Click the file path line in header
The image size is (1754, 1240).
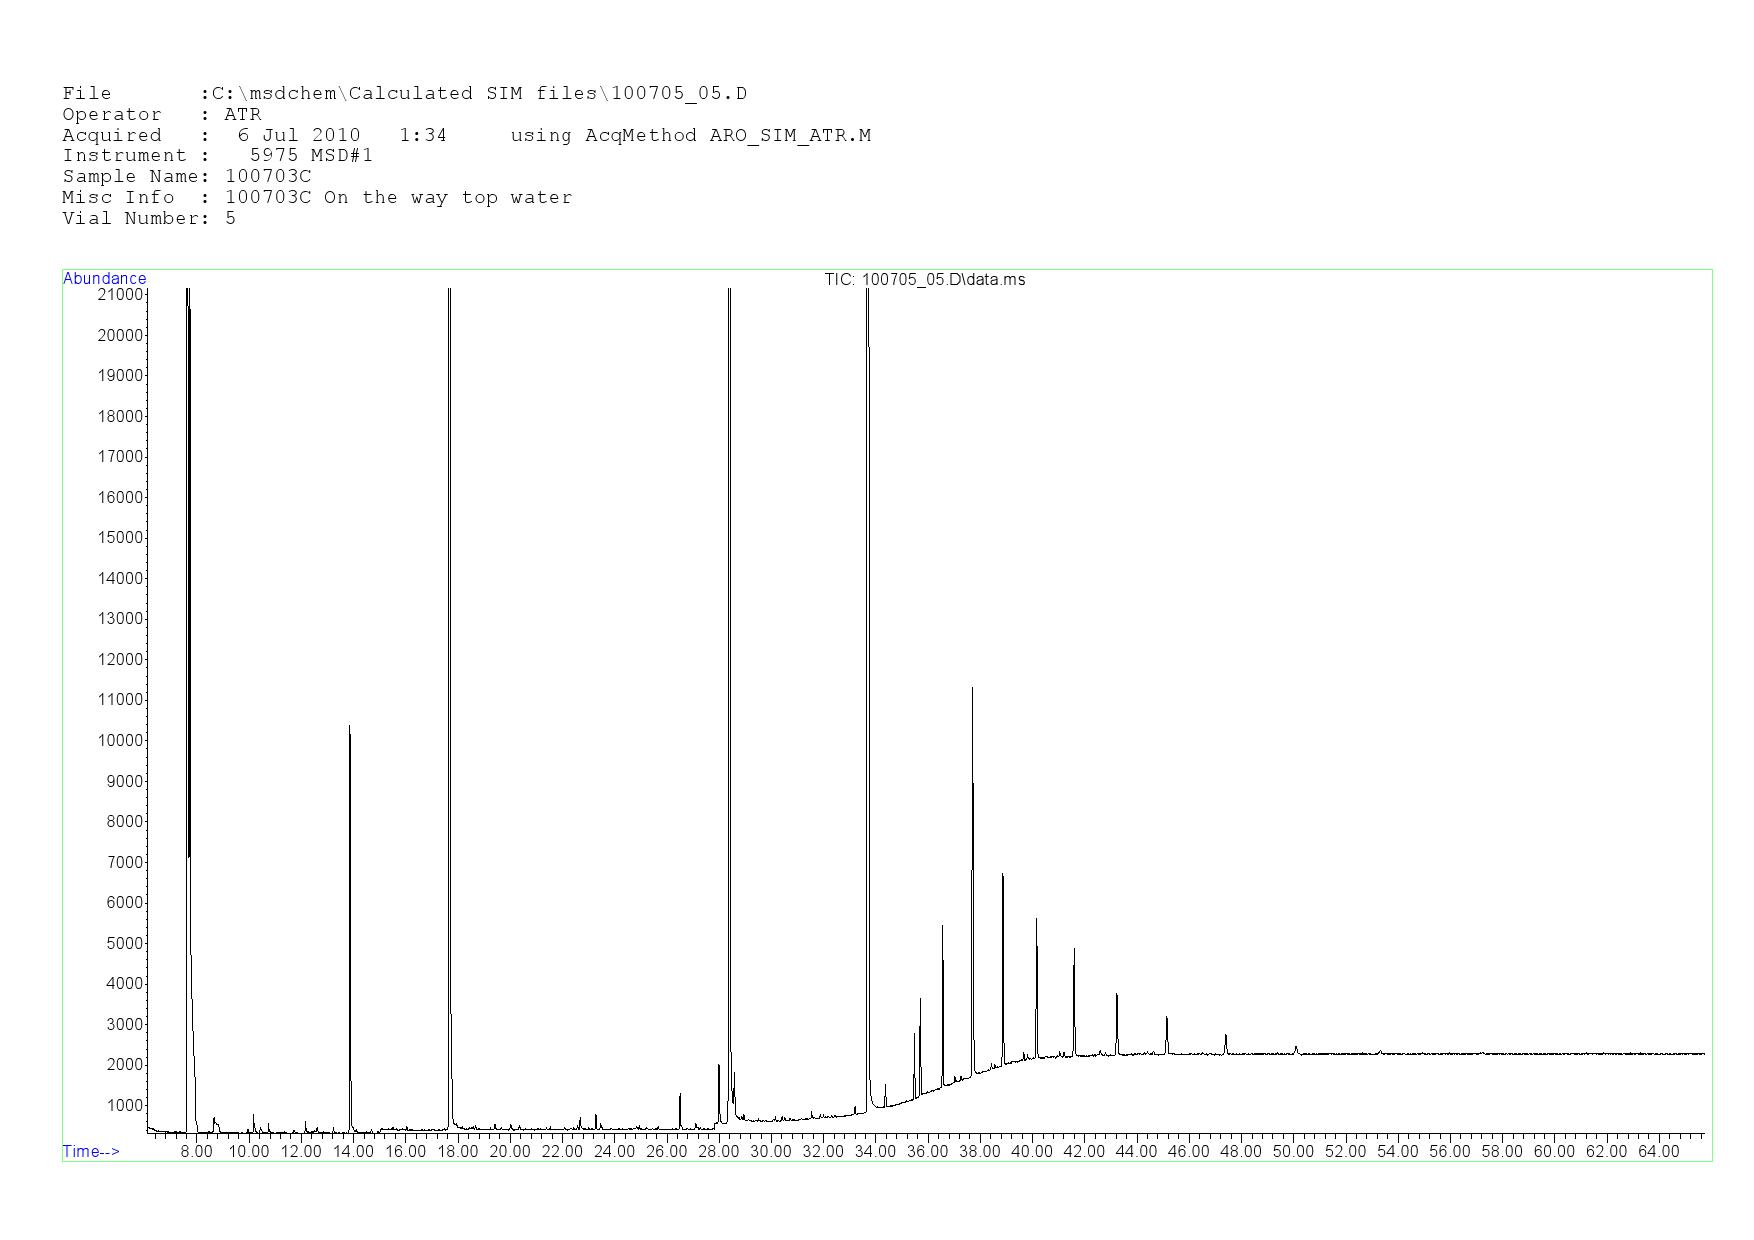click(404, 94)
